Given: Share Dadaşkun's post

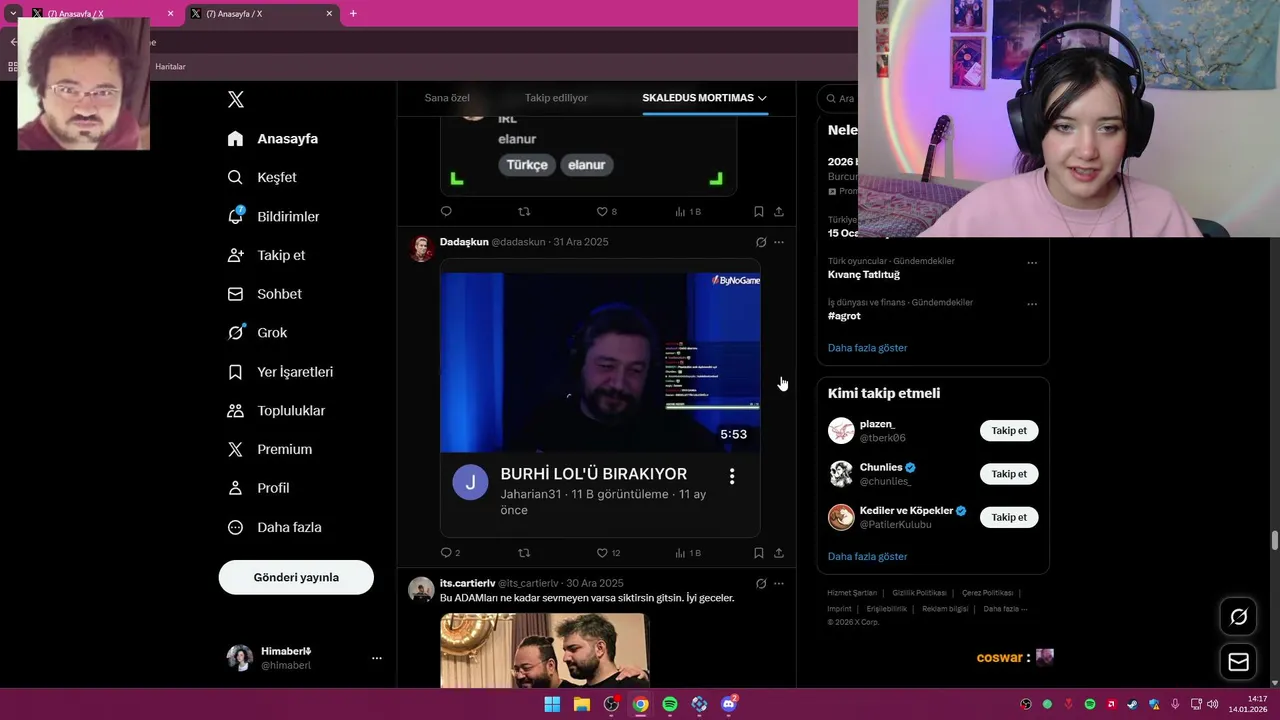Looking at the screenshot, I should tap(779, 553).
